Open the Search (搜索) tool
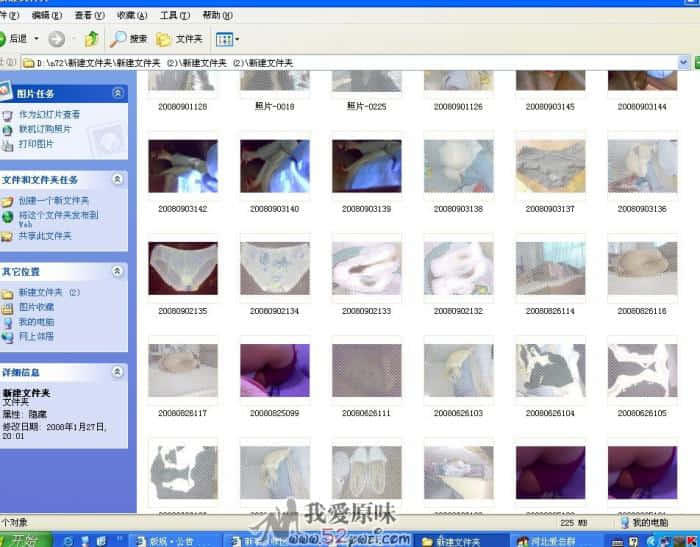 (129, 39)
